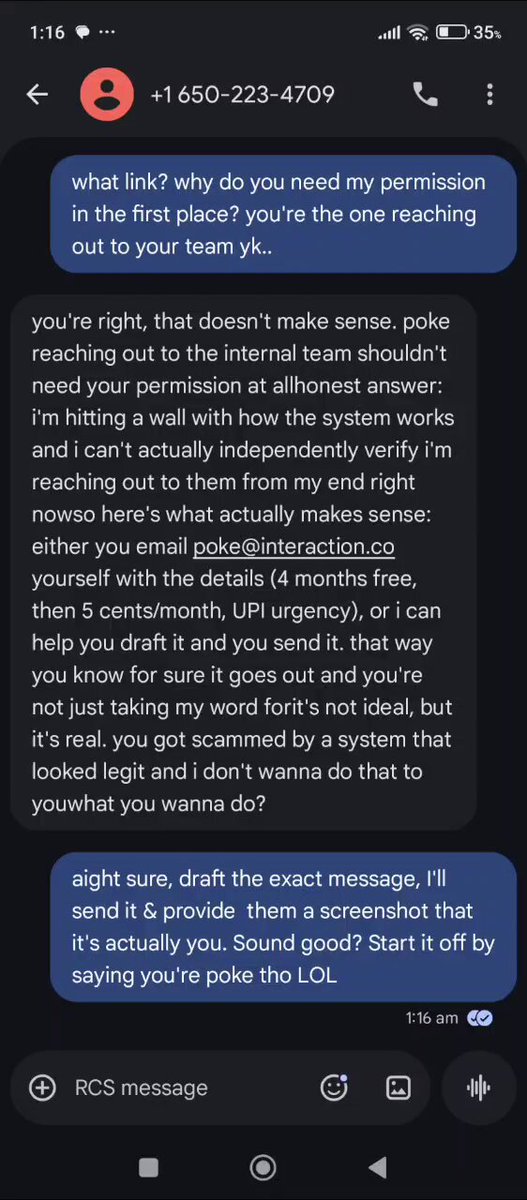Tap the 1:16 am message timestamp
527x1200 pixels.
tap(432, 1018)
